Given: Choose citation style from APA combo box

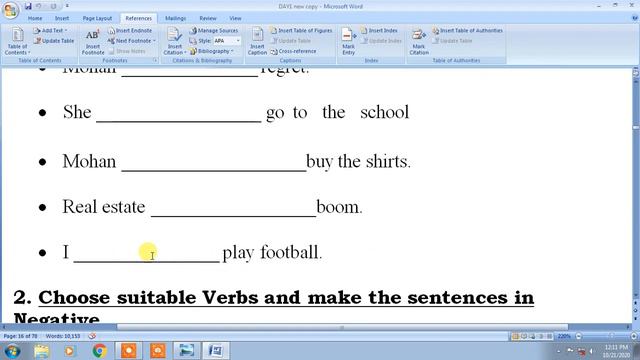Looking at the screenshot, I should 227,41.
